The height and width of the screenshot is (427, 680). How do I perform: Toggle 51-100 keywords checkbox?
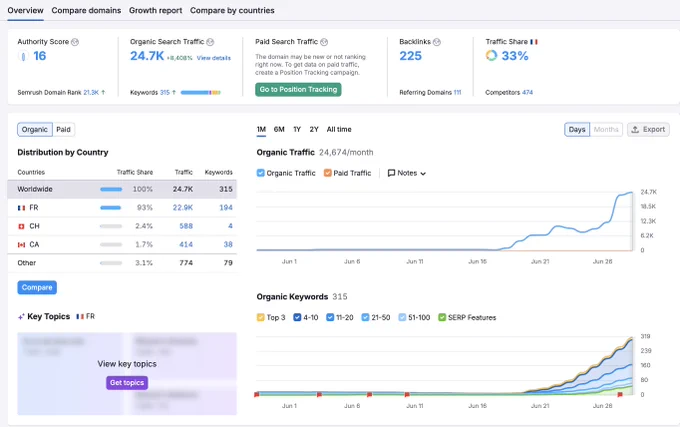[402, 317]
